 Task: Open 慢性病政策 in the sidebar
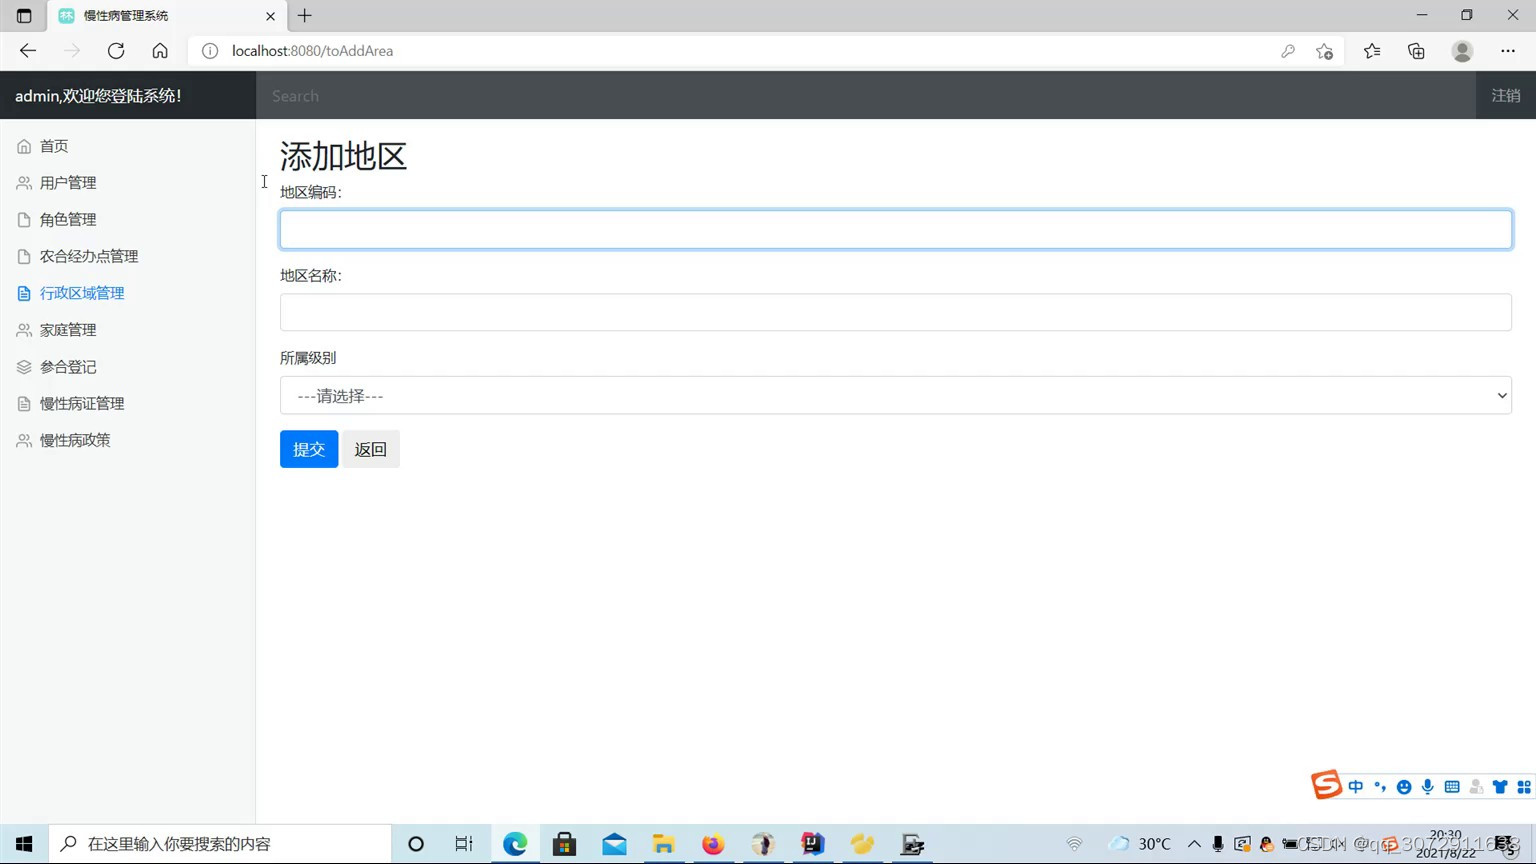coord(75,440)
